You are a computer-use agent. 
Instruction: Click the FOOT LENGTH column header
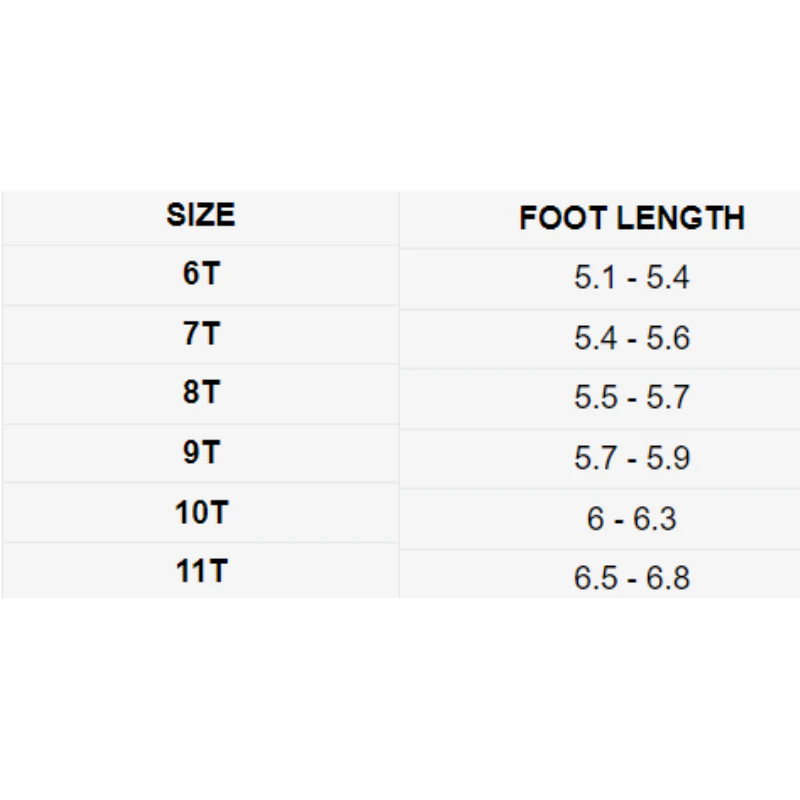pos(631,218)
